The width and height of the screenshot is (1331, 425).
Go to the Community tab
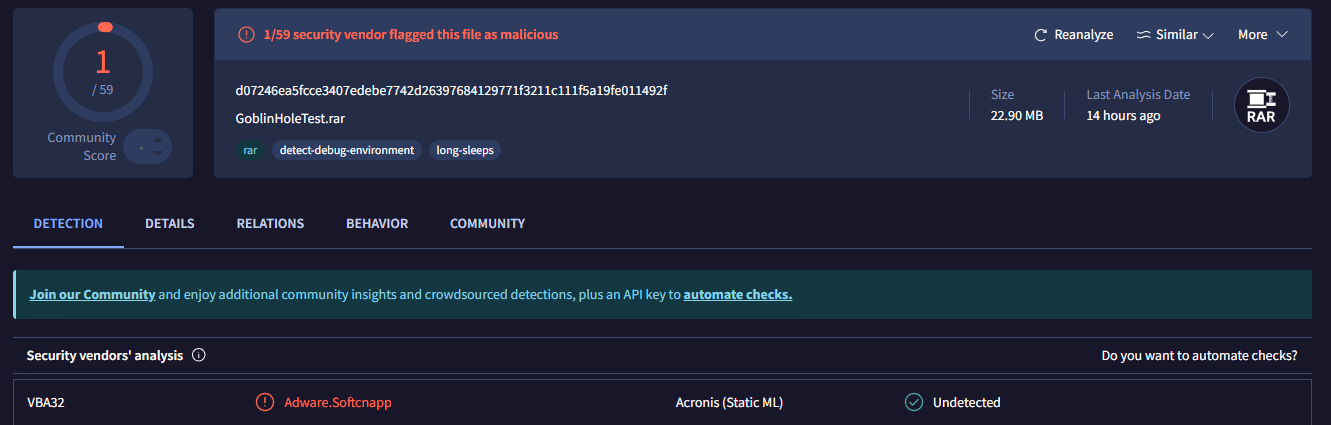pos(487,223)
